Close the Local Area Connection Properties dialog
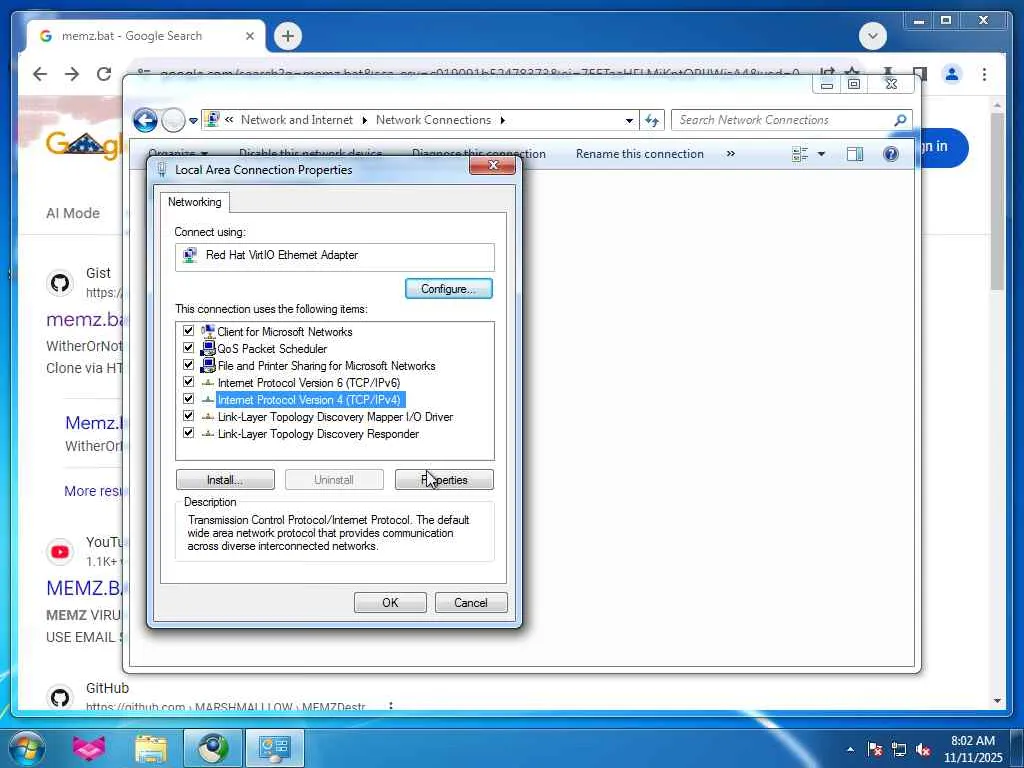 [493, 166]
